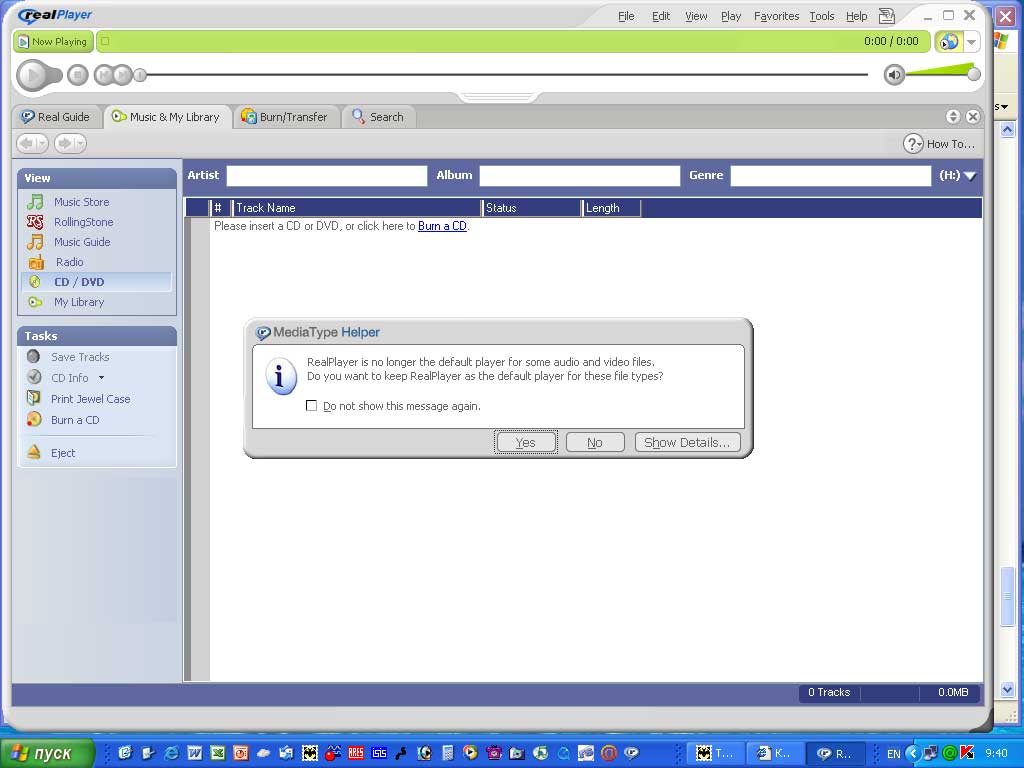Open the File menu
This screenshot has width=1024, height=768.
pyautogui.click(x=626, y=16)
